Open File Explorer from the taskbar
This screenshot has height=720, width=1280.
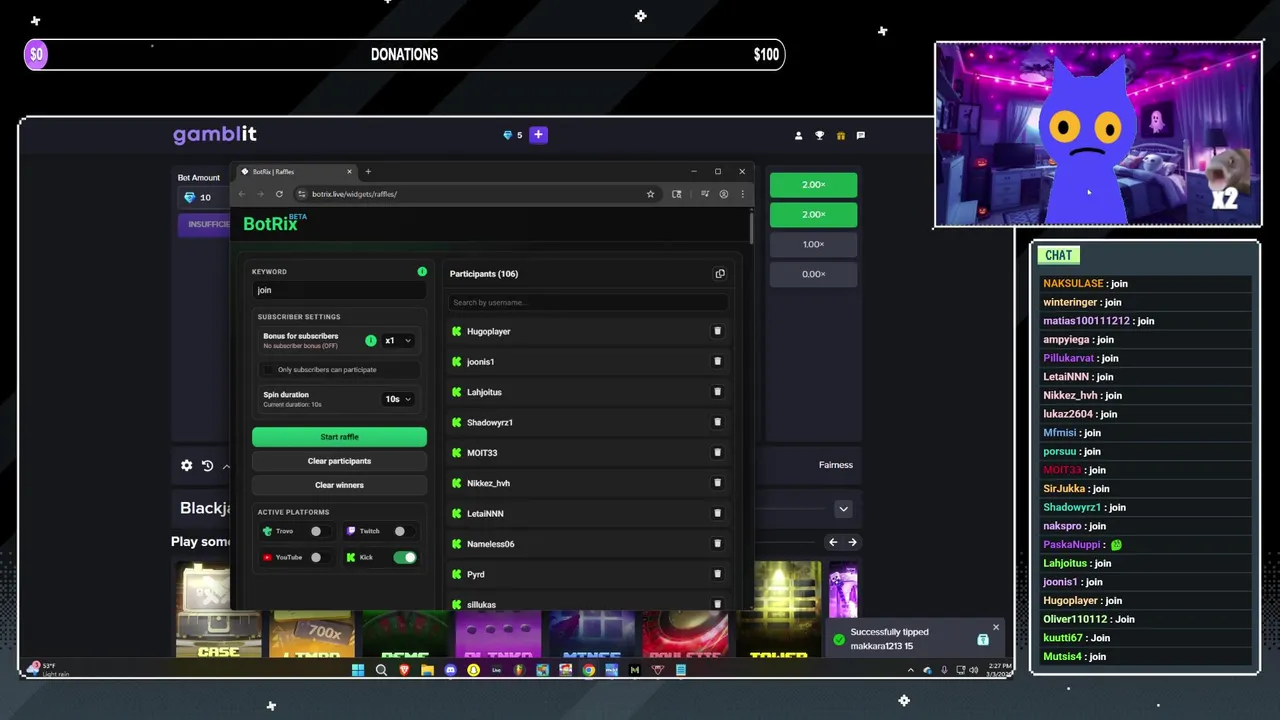(427, 670)
